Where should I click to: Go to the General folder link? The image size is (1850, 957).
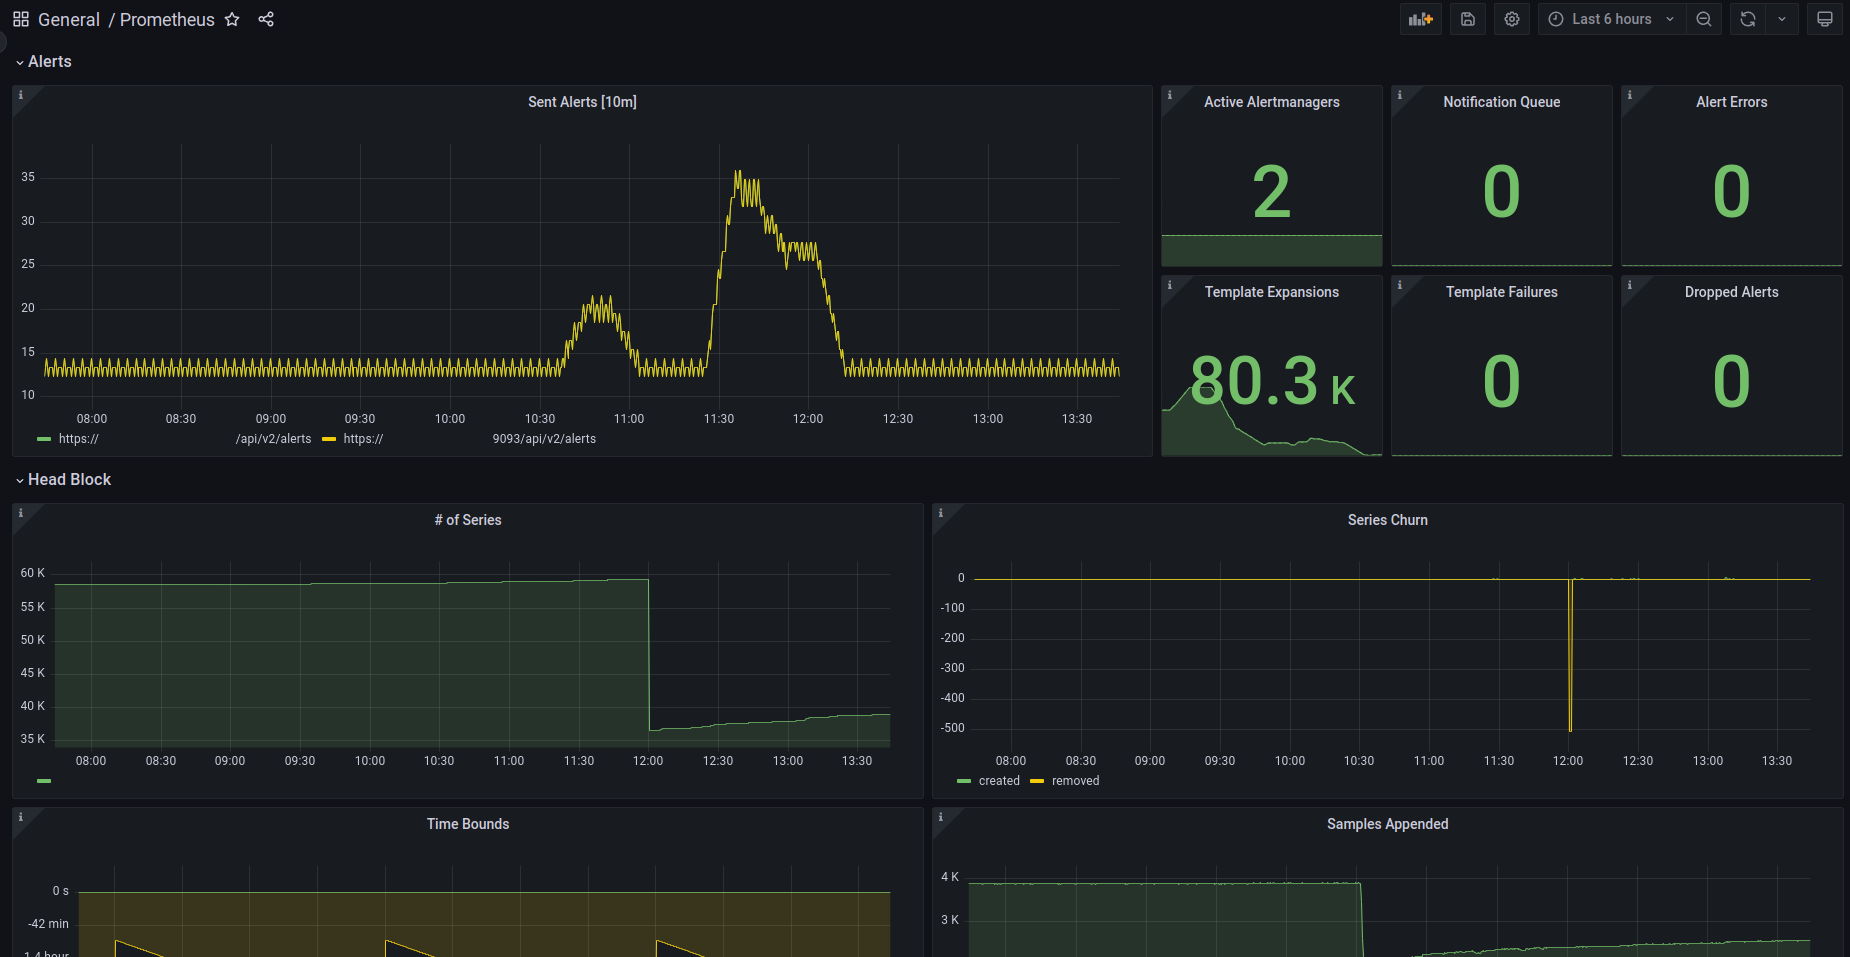(69, 19)
